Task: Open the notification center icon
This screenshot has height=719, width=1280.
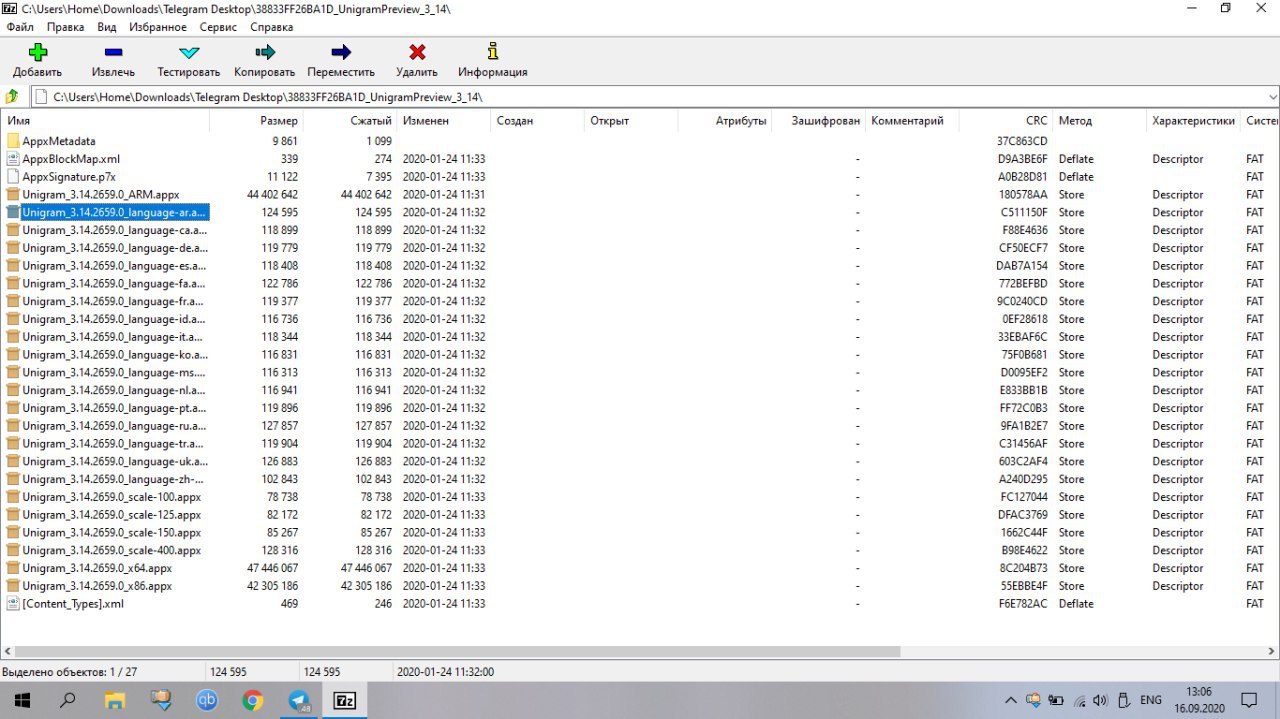Action: [1249, 700]
